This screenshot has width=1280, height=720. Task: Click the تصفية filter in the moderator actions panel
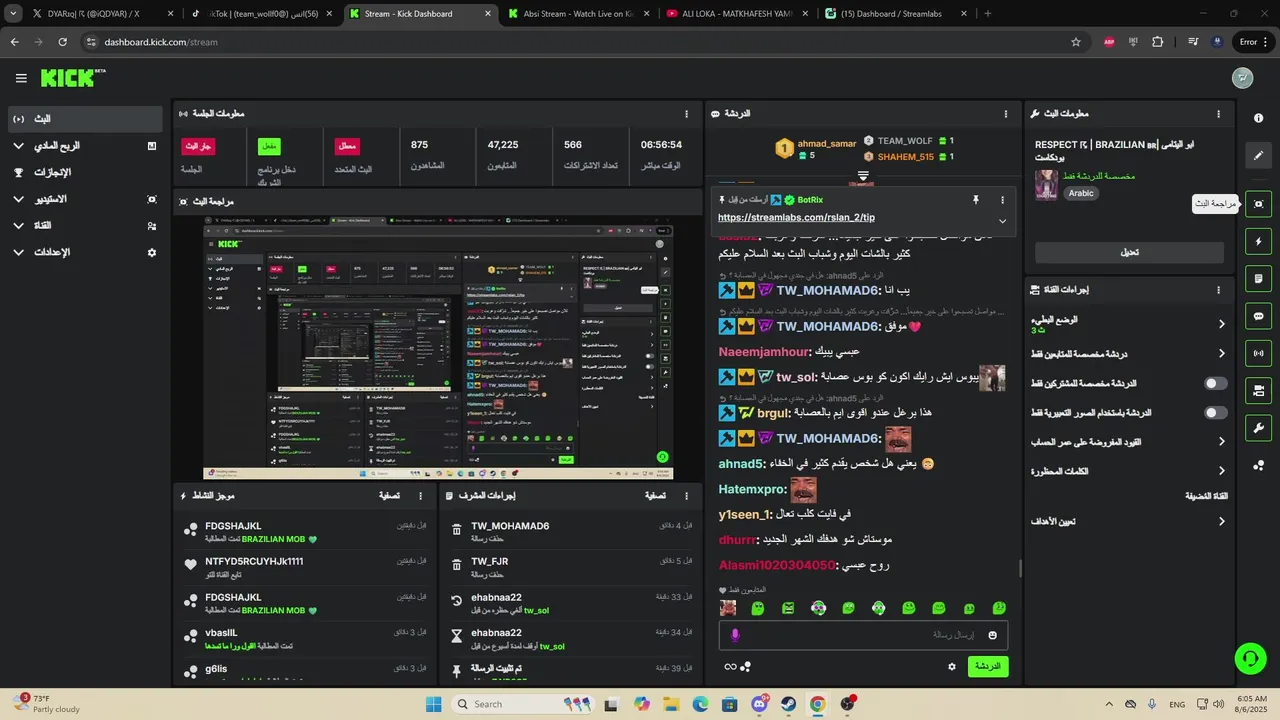[655, 495]
